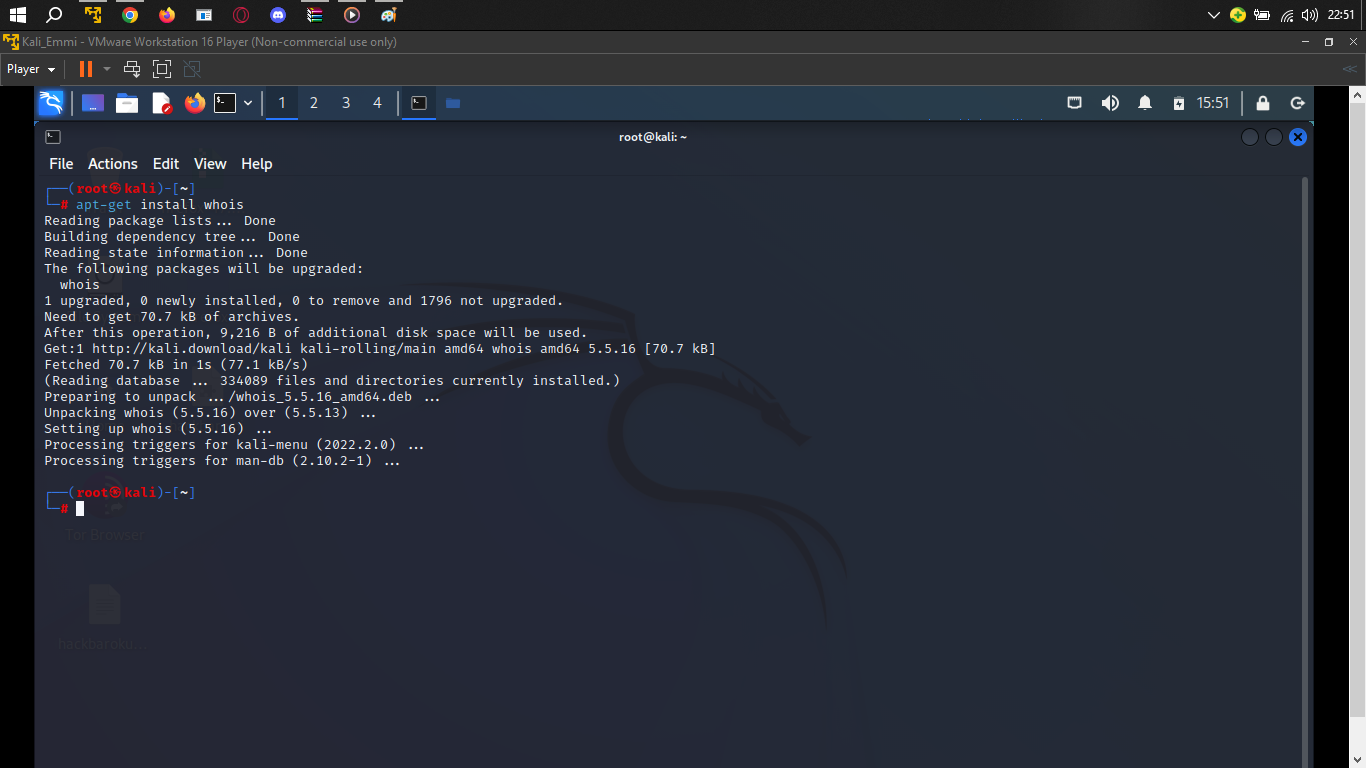Image resolution: width=1366 pixels, height=768 pixels.
Task: Click the terminal window title bar icon
Action: (x=53, y=137)
